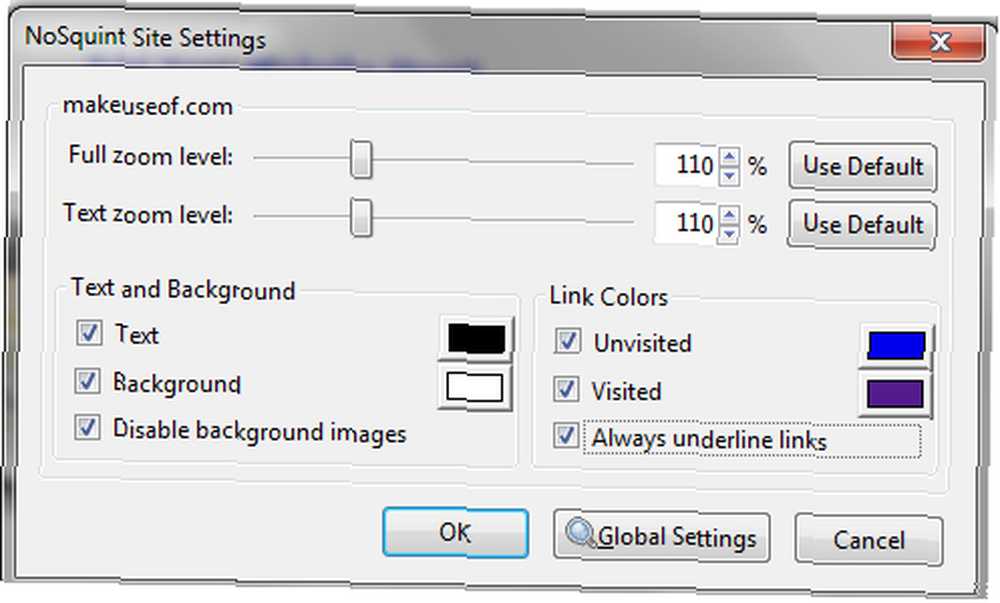Disable background images checkbox
Viewport: 1000px width, 603px height.
click(89, 428)
